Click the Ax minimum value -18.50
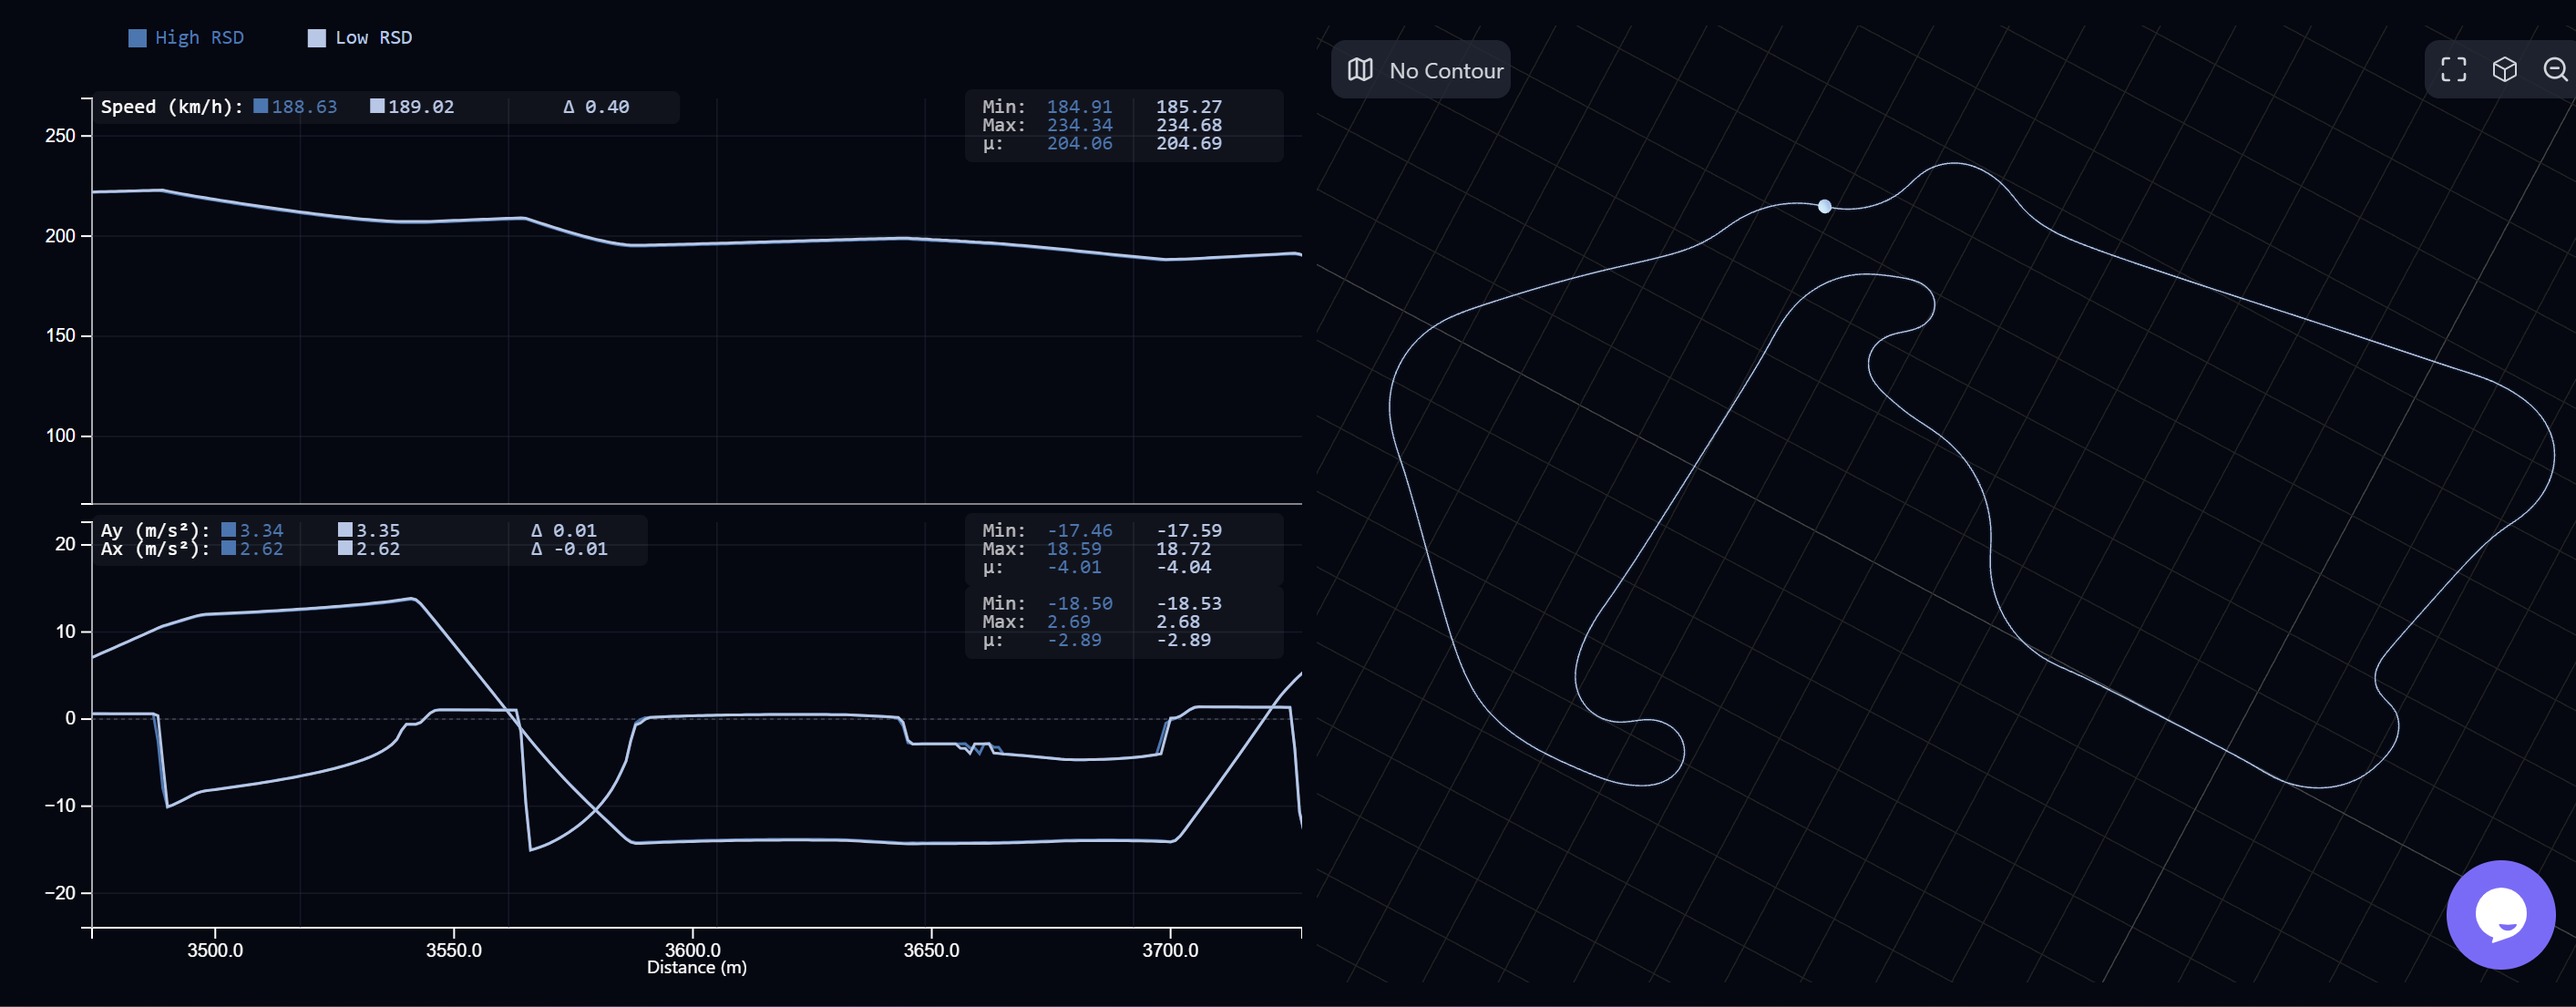 1079,603
